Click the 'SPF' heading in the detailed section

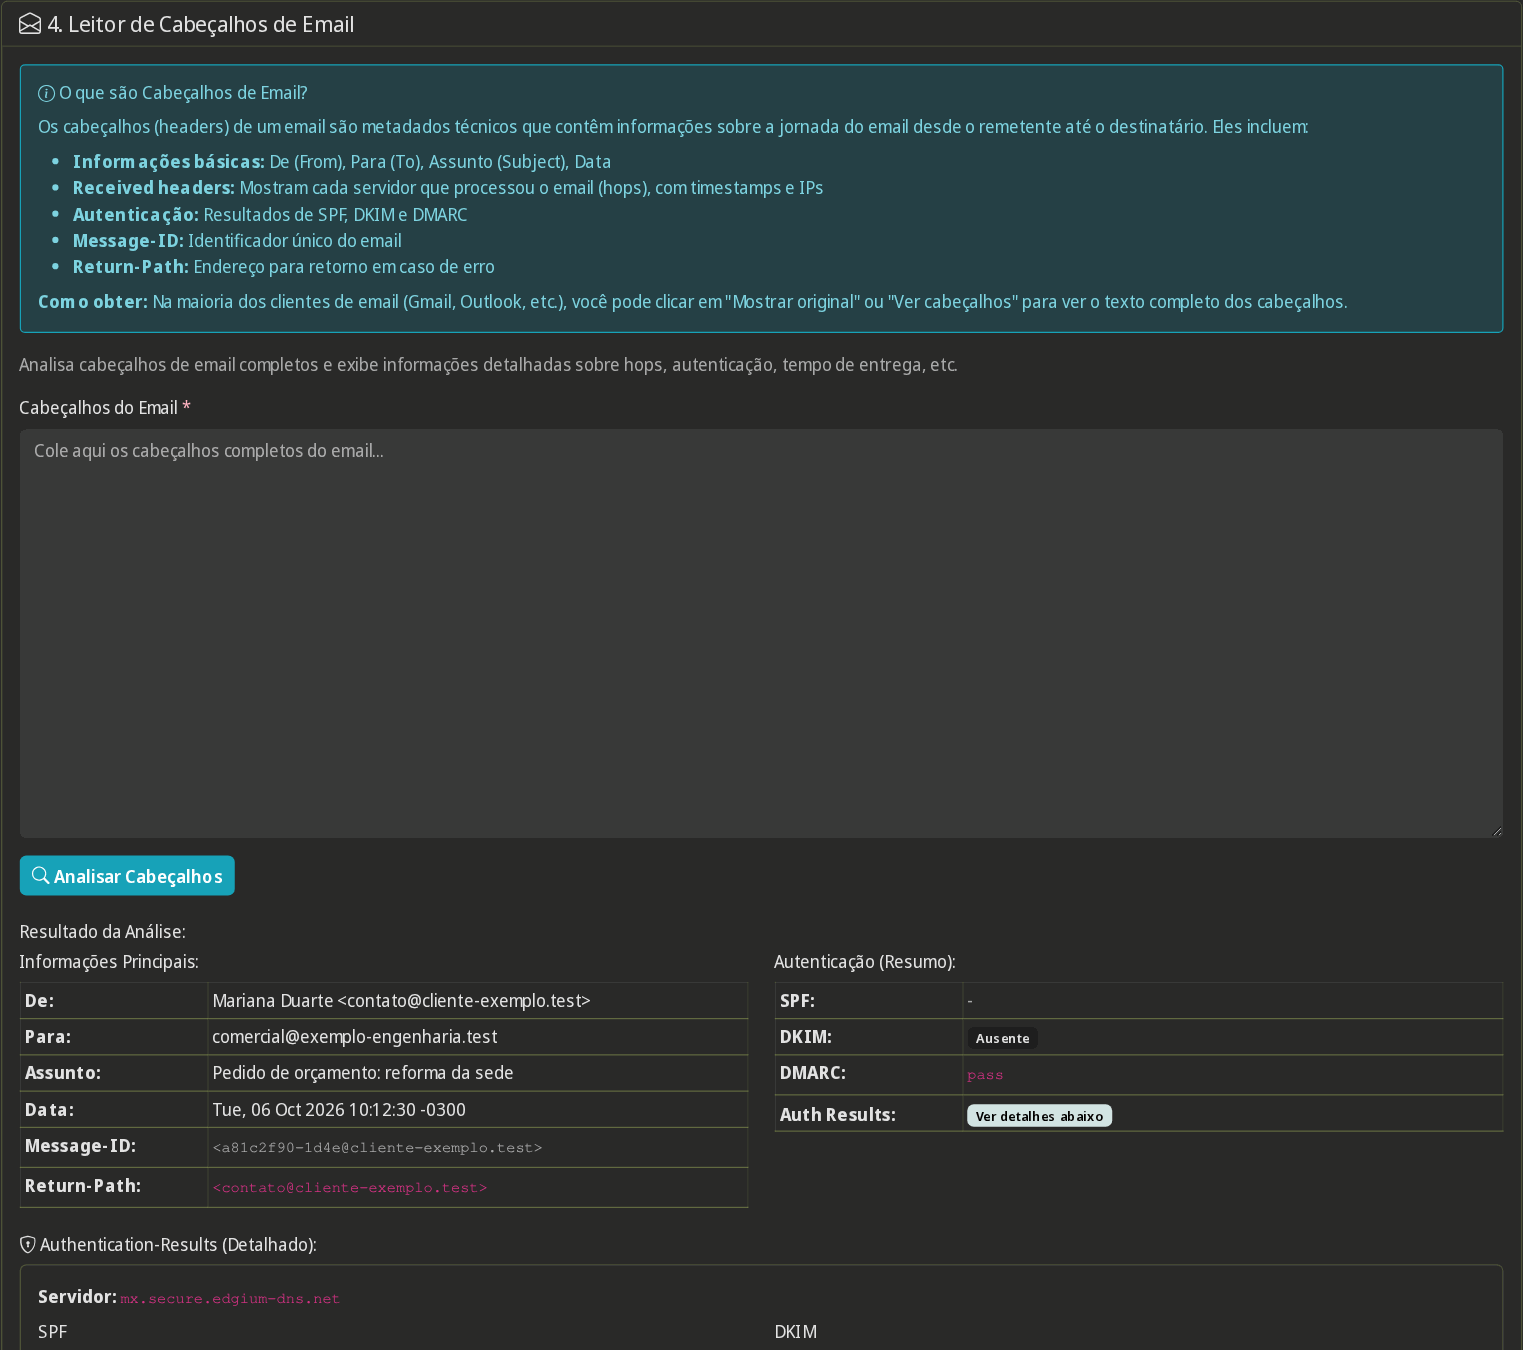pyautogui.click(x=53, y=1332)
